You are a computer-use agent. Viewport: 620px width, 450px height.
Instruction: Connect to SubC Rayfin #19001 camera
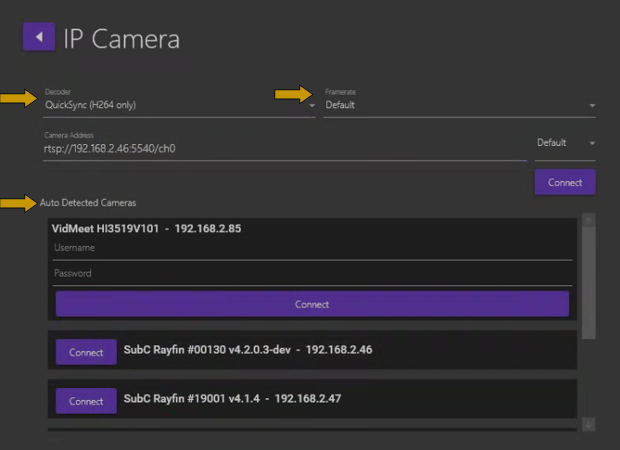(x=86, y=401)
